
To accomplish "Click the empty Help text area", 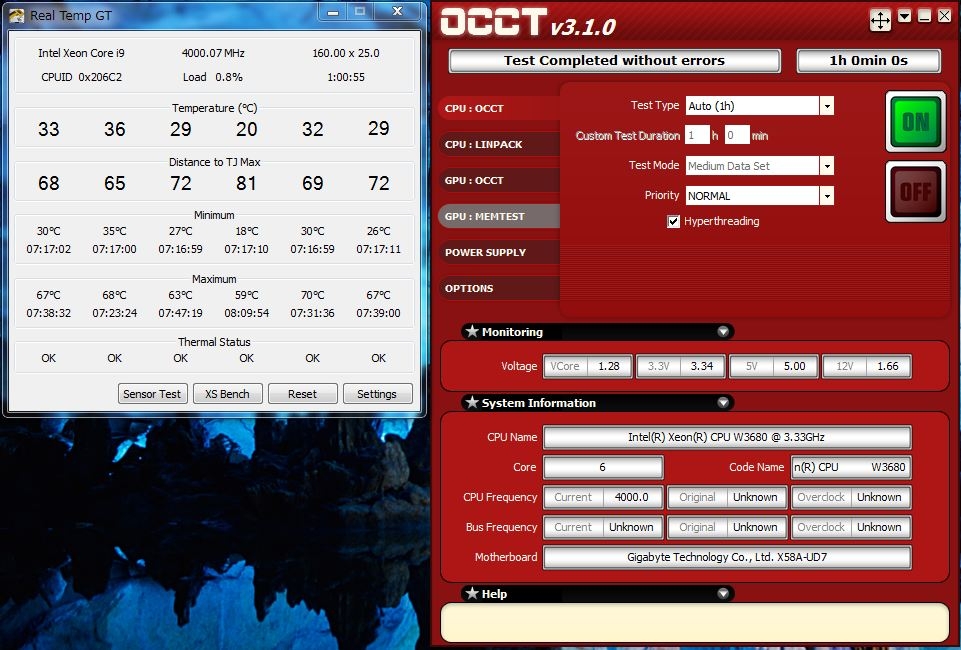I will click(694, 622).
